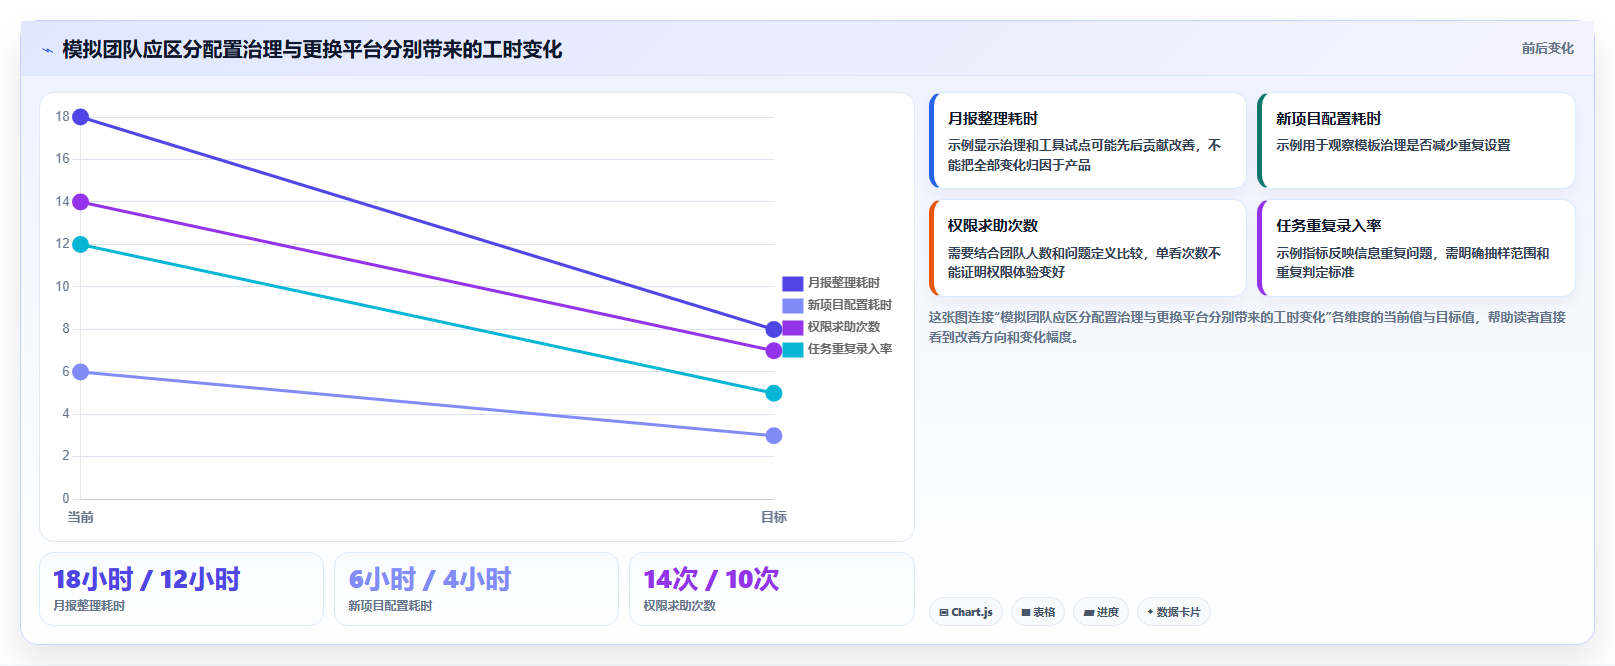
Task: Click the target point at value 5
Action: pos(774,393)
